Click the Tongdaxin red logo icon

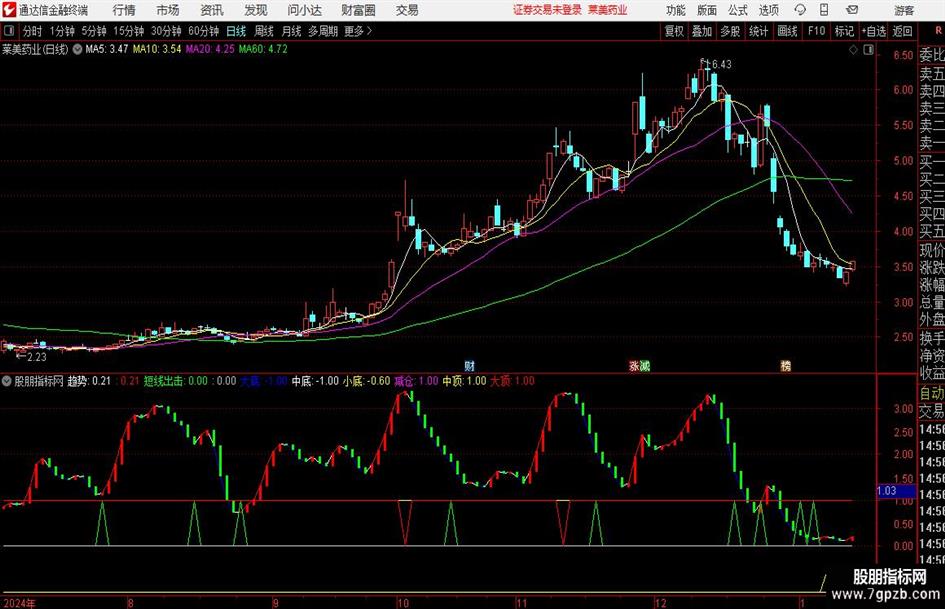[9, 10]
